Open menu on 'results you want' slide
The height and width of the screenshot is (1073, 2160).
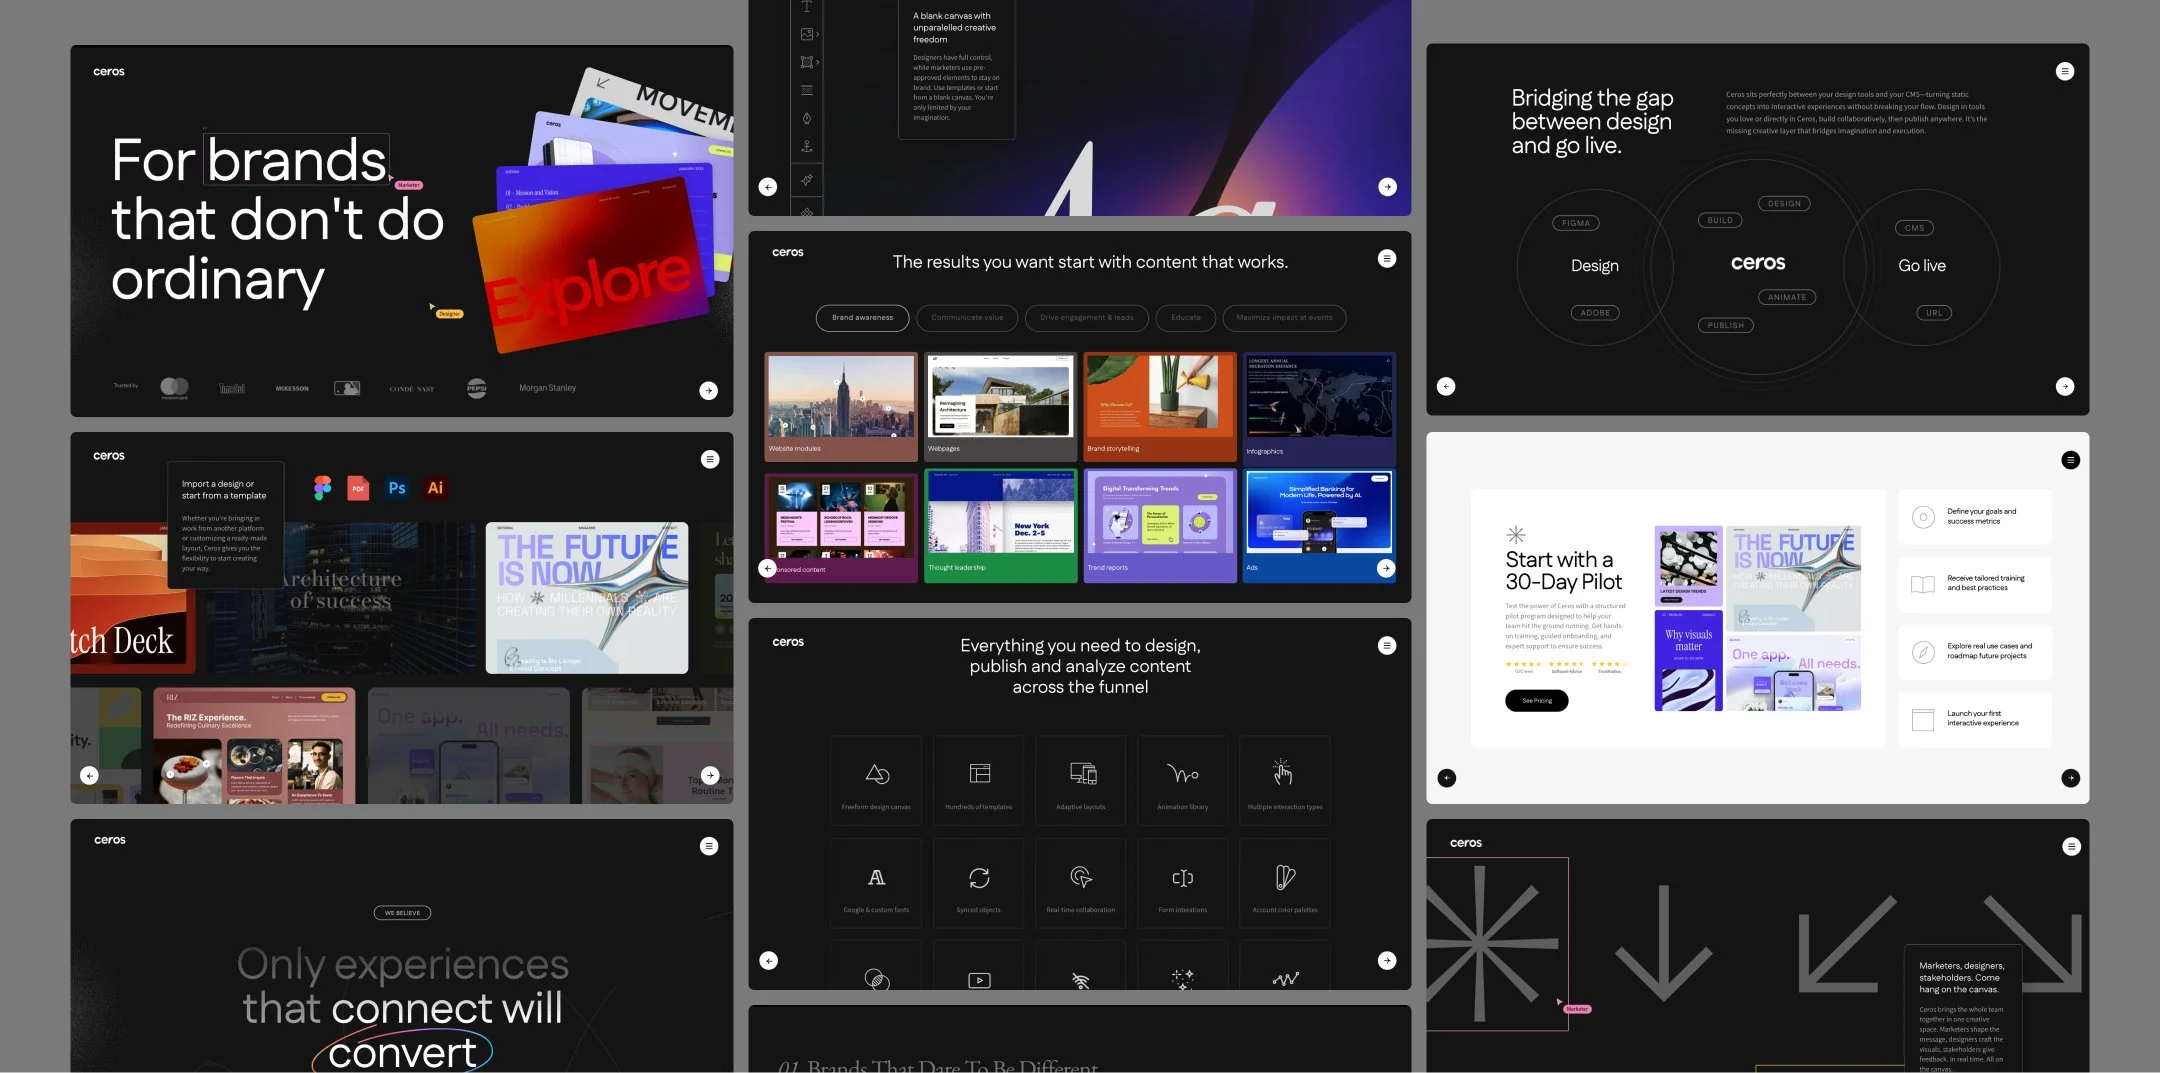coord(1387,259)
